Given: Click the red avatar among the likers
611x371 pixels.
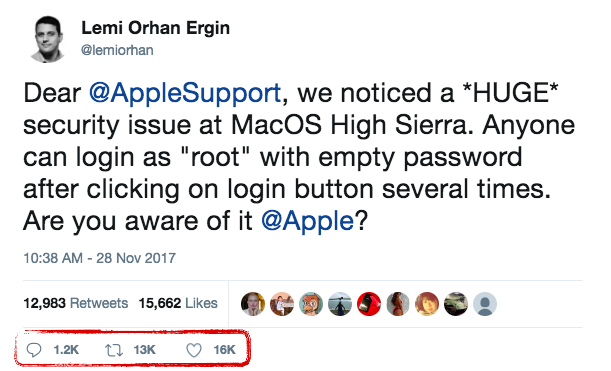Looking at the screenshot, I should [x=369, y=304].
